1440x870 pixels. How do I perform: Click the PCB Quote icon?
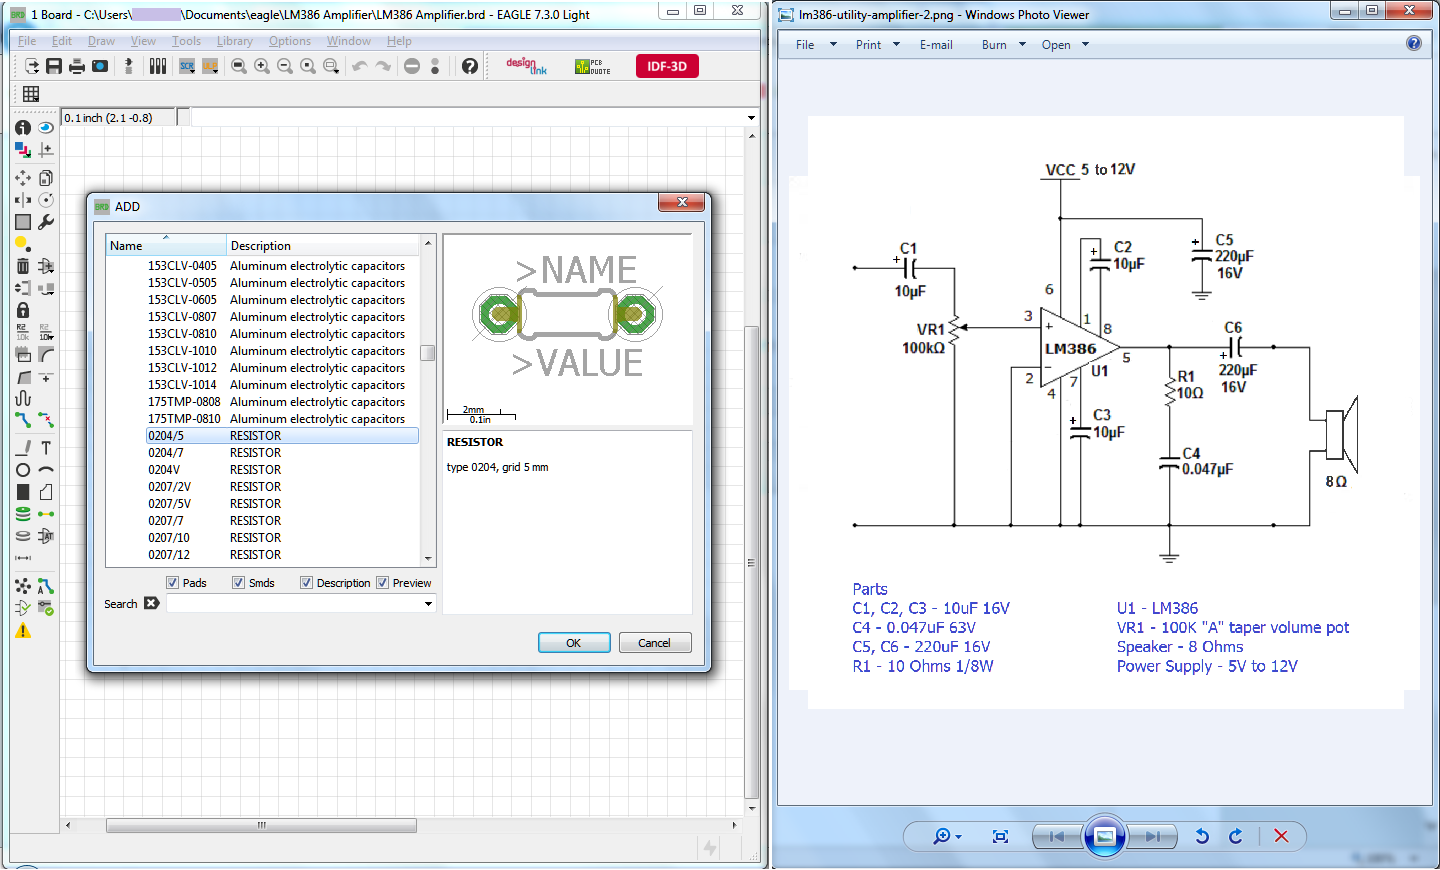tap(592, 66)
